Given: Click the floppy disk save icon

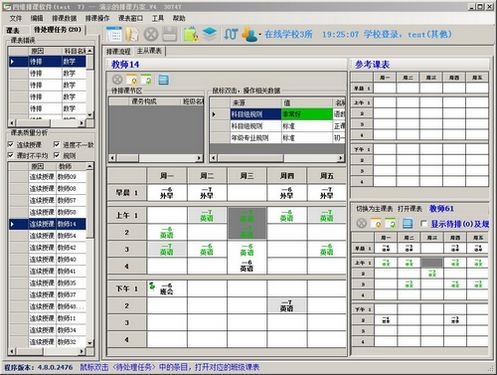Looking at the screenshot, I should (170, 34).
